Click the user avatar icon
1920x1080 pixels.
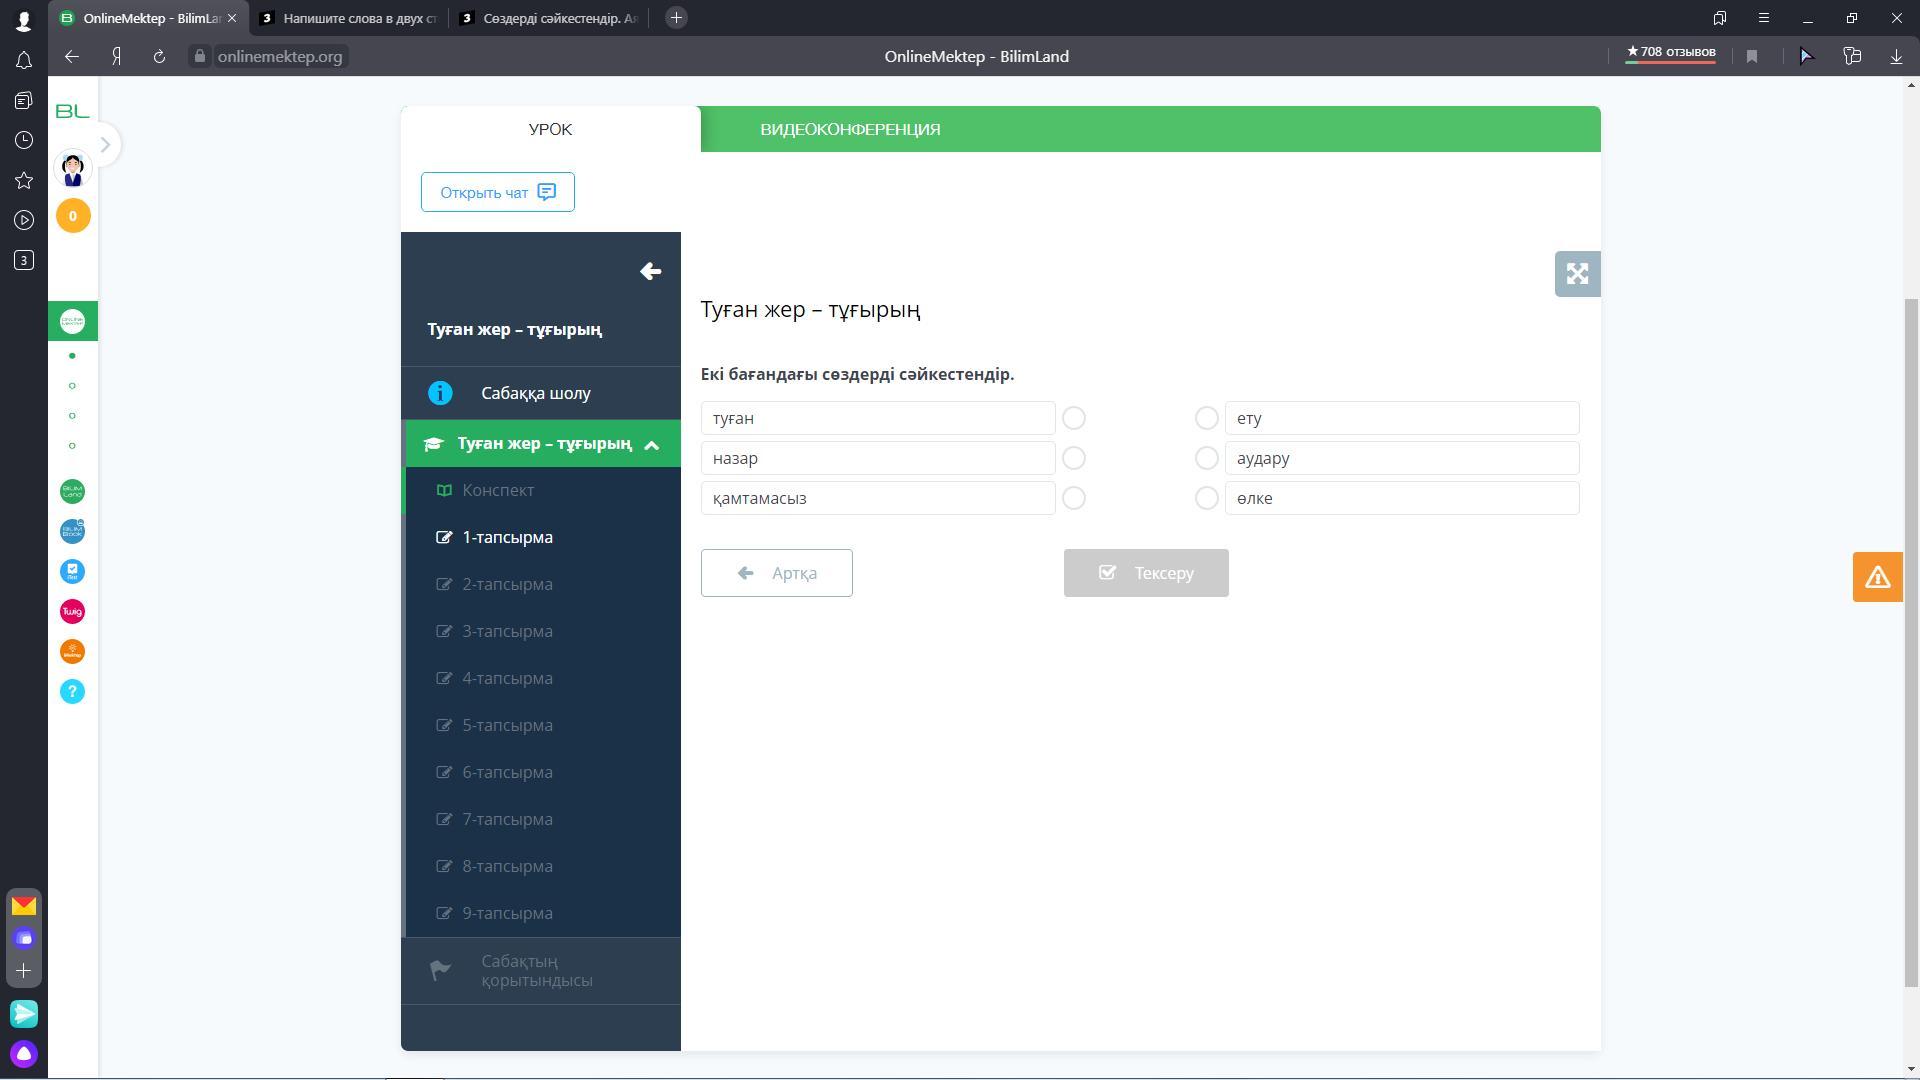[x=73, y=169]
